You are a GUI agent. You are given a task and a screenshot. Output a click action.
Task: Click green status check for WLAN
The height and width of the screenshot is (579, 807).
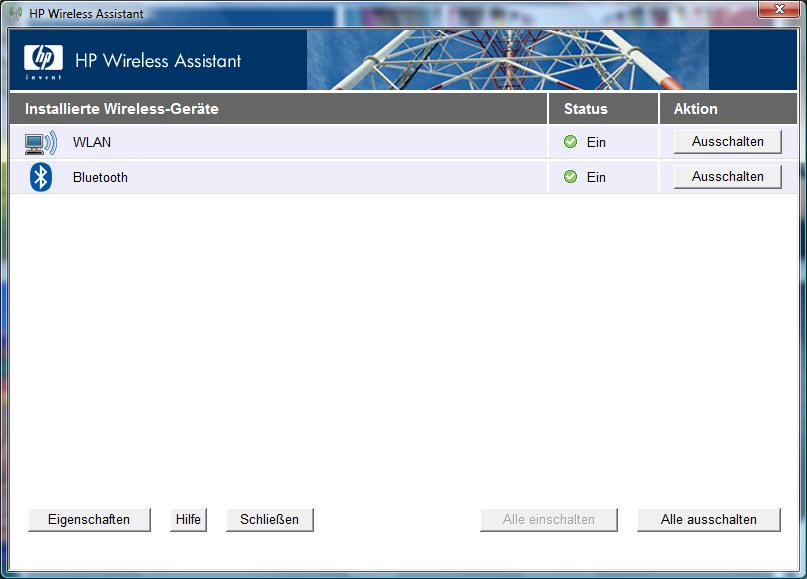click(x=570, y=142)
